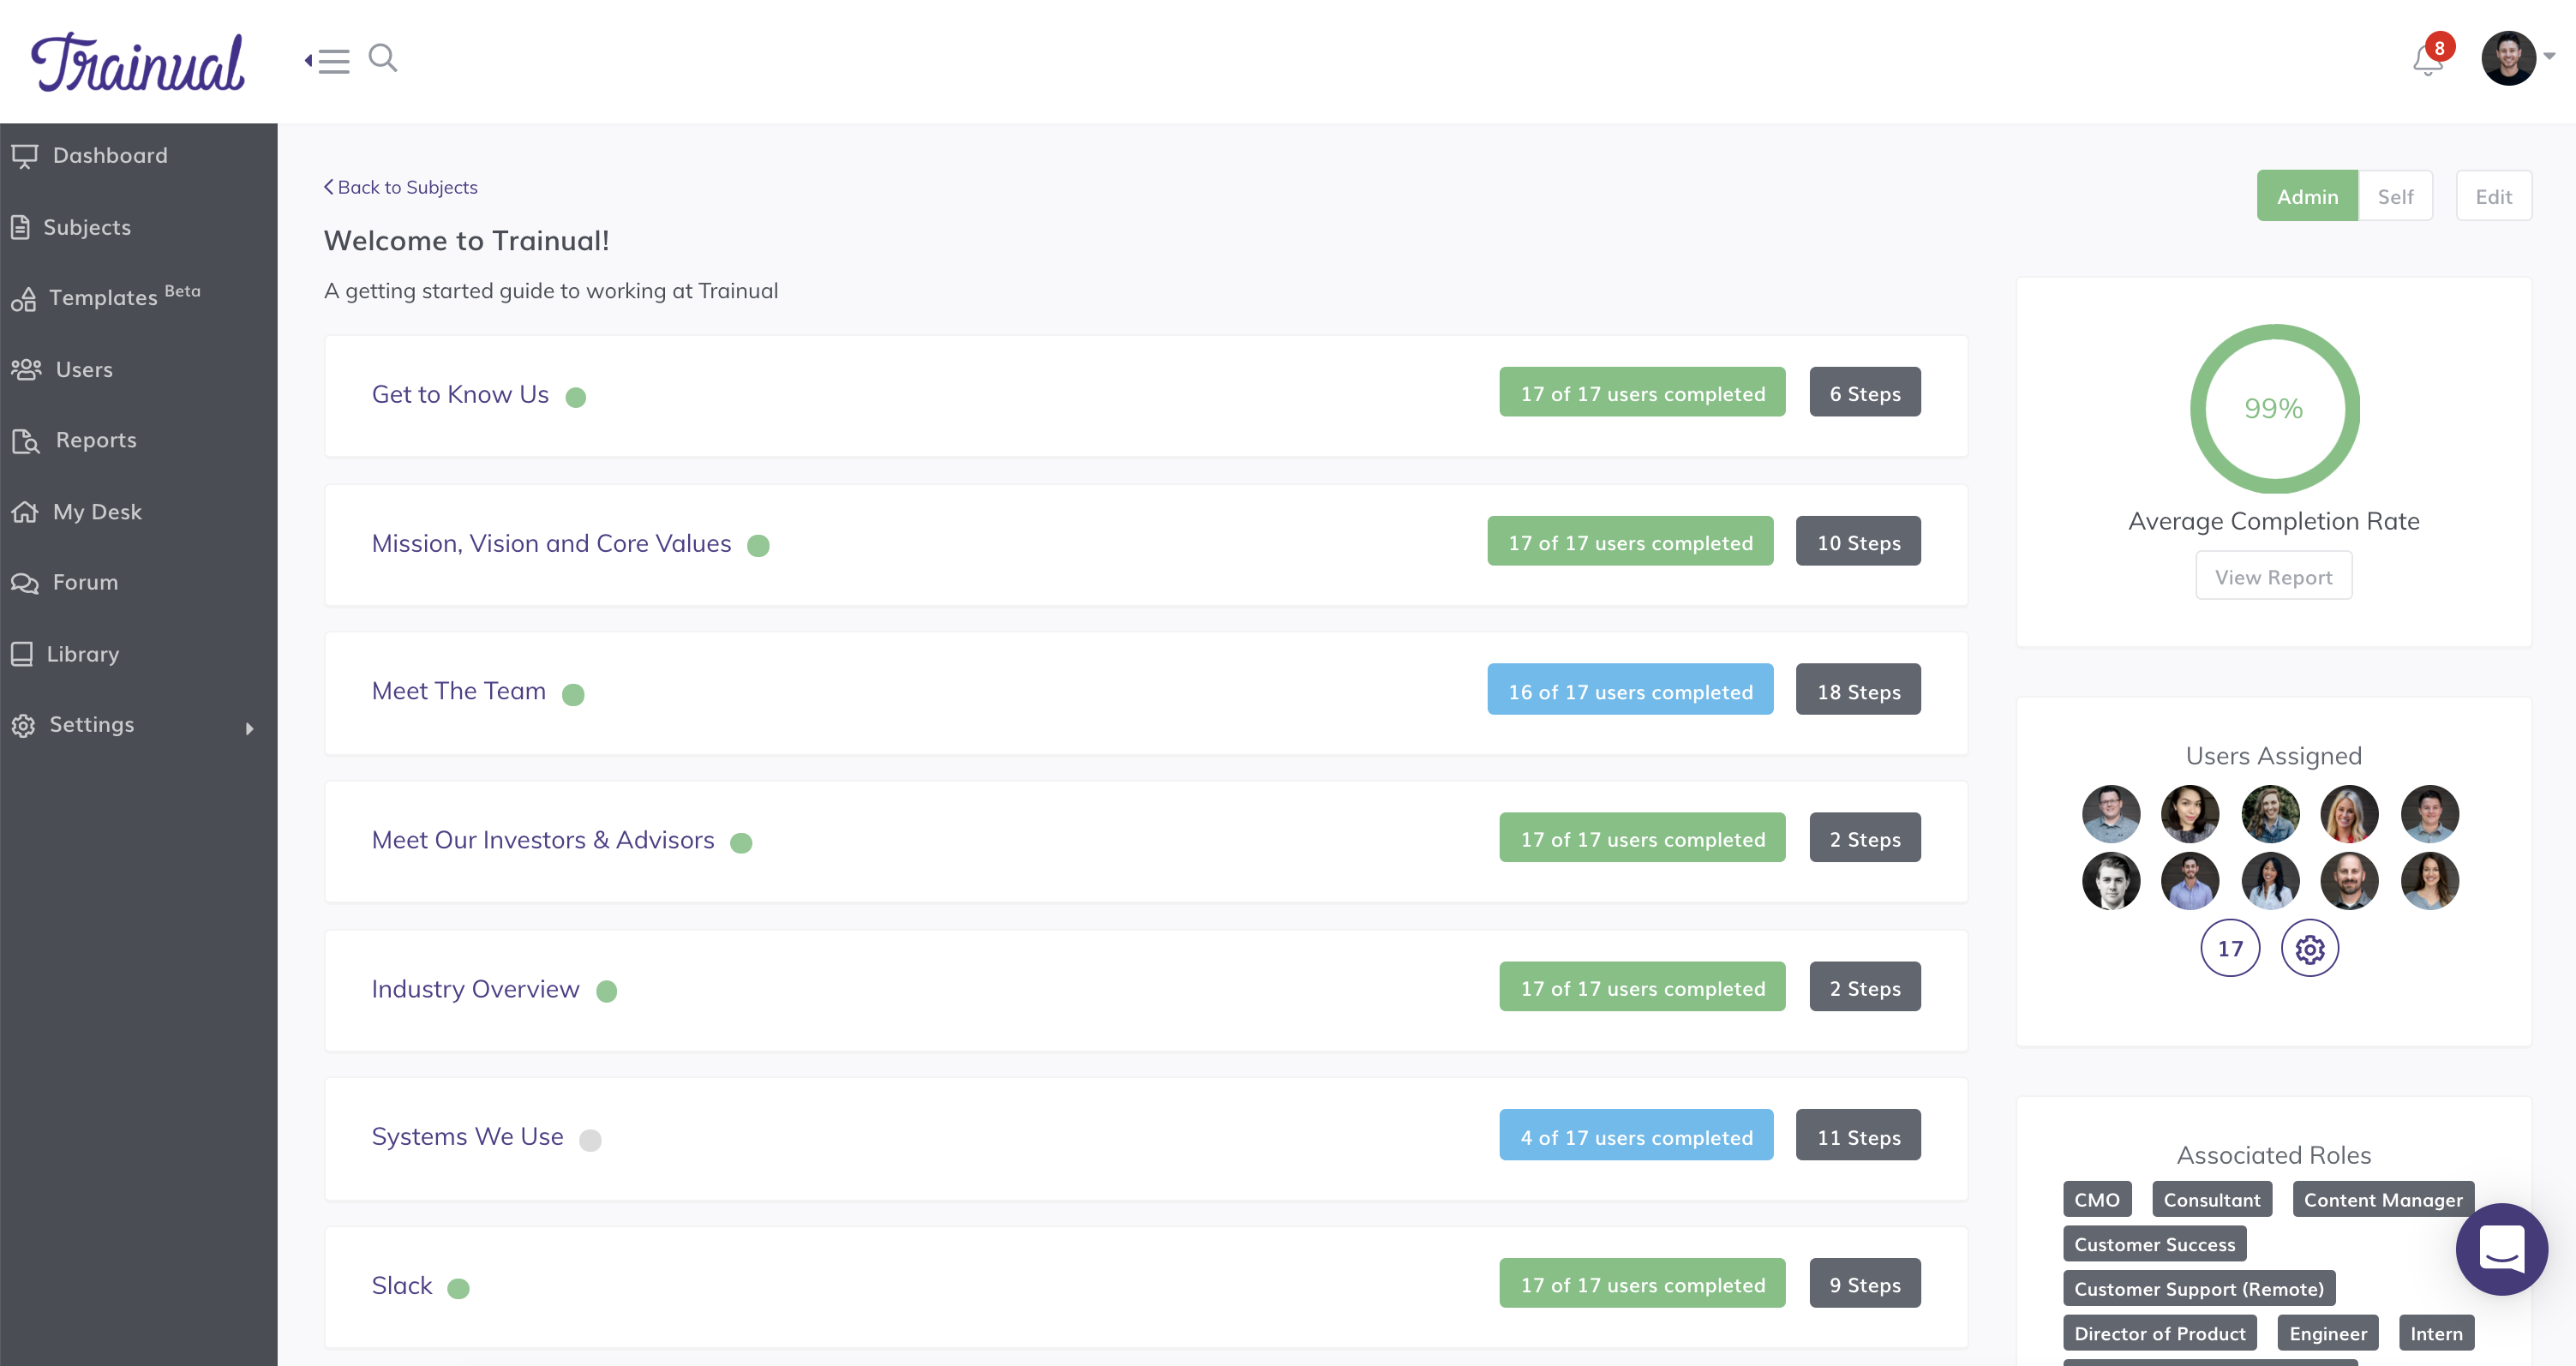
Task: Toggle the Systems We Use grey status dot
Action: tap(590, 1140)
